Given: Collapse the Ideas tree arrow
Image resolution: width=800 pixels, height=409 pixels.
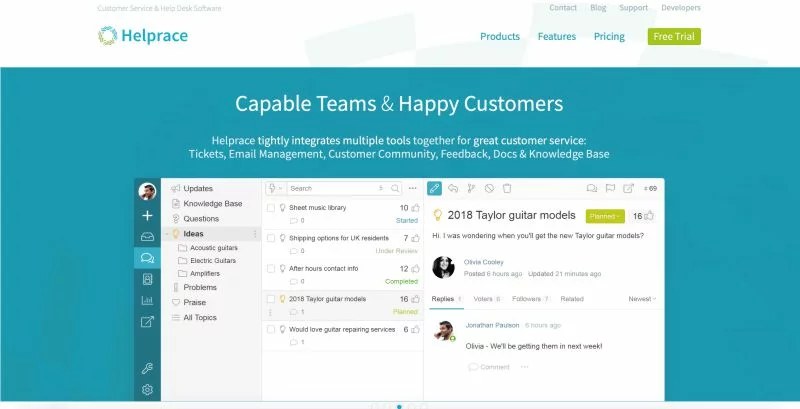Looking at the screenshot, I should click(167, 234).
